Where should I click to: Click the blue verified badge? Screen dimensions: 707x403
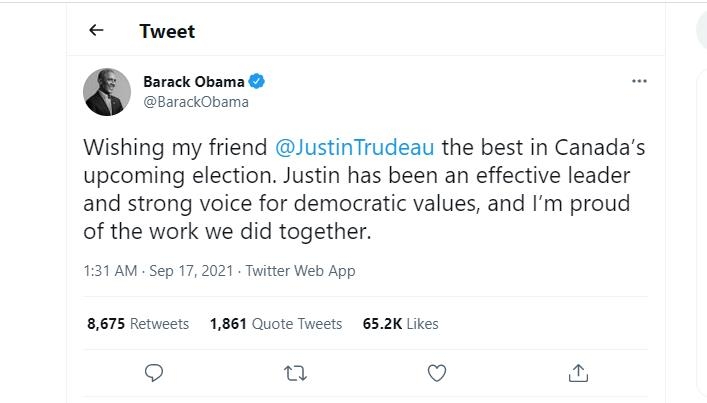tap(257, 81)
